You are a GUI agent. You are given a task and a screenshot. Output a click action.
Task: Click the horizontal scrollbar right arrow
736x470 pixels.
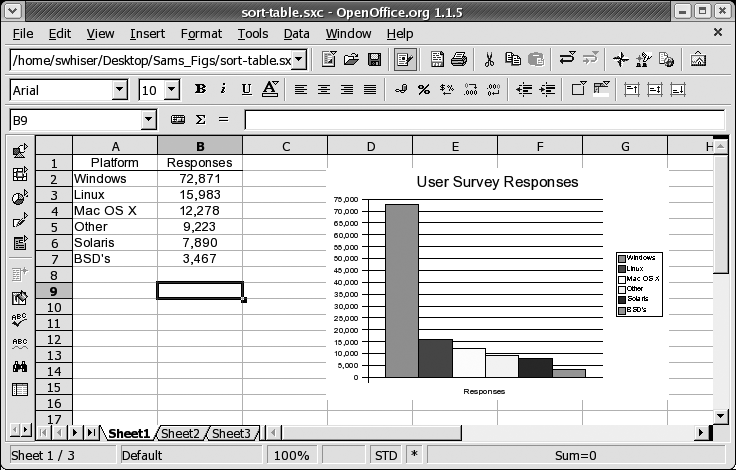(x=701, y=432)
